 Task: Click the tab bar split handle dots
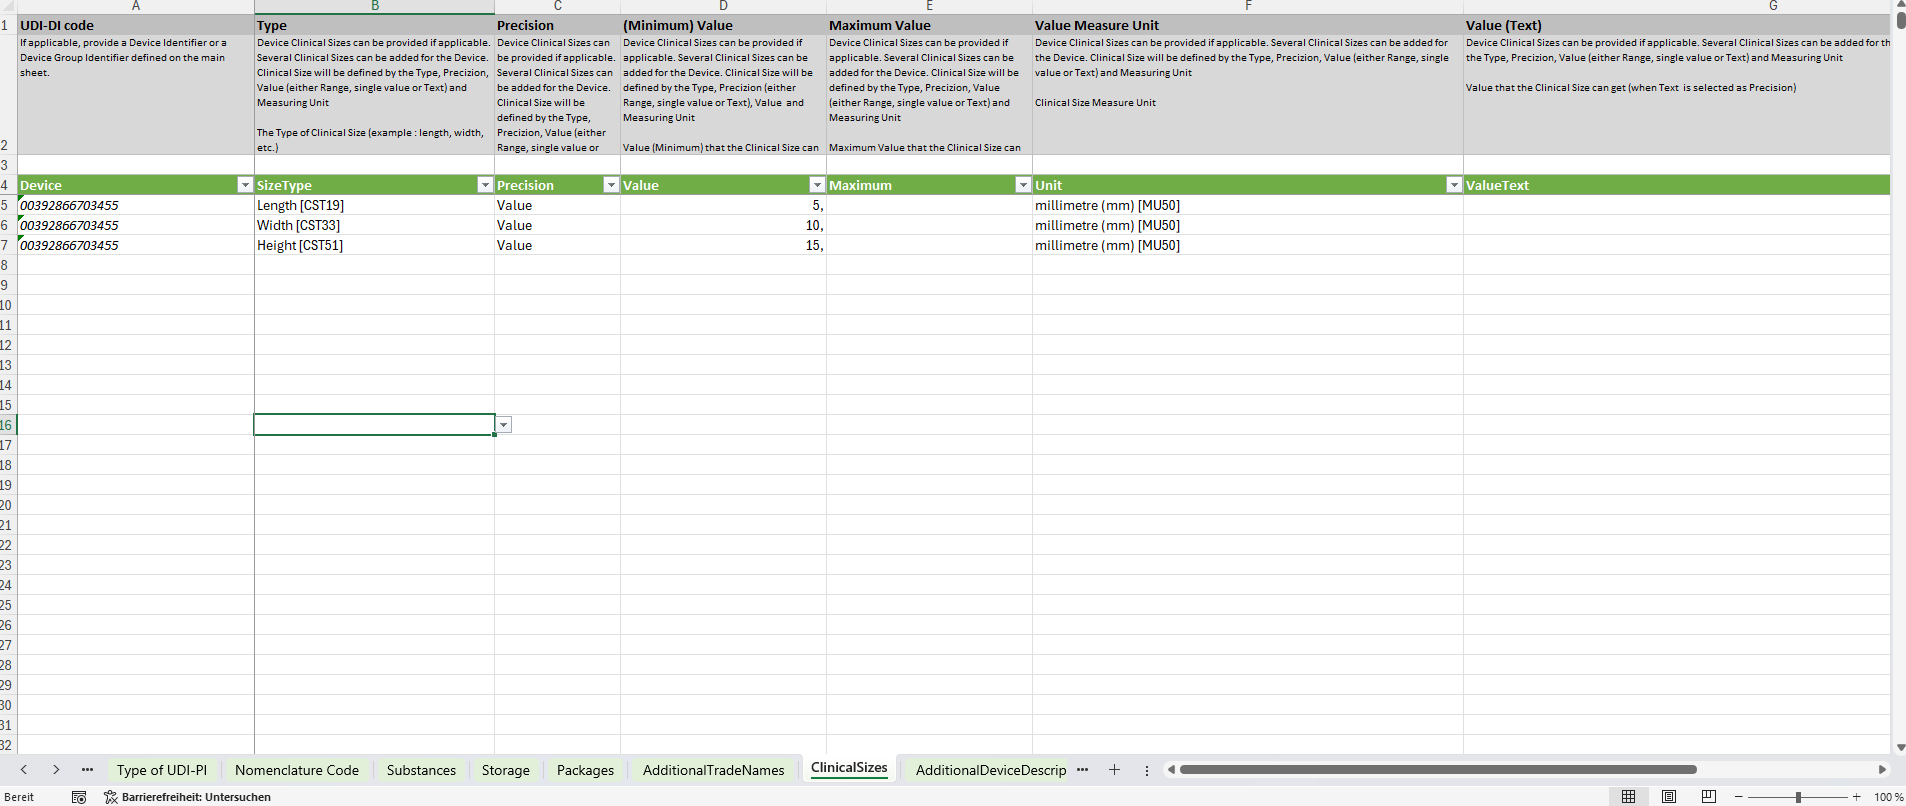pos(1147,770)
